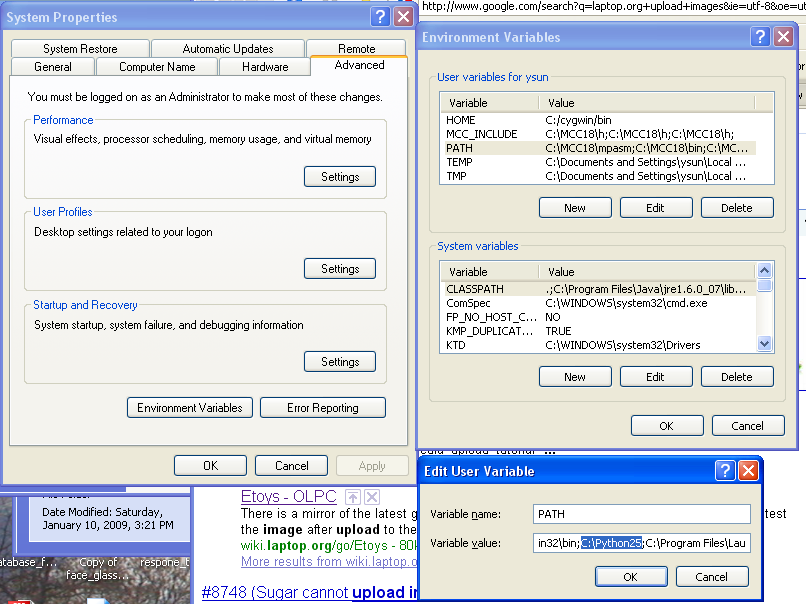Screen dimensions: 806x604
Task: Click help icon in Edit User Variable dialog
Action: pyautogui.click(x=725, y=471)
